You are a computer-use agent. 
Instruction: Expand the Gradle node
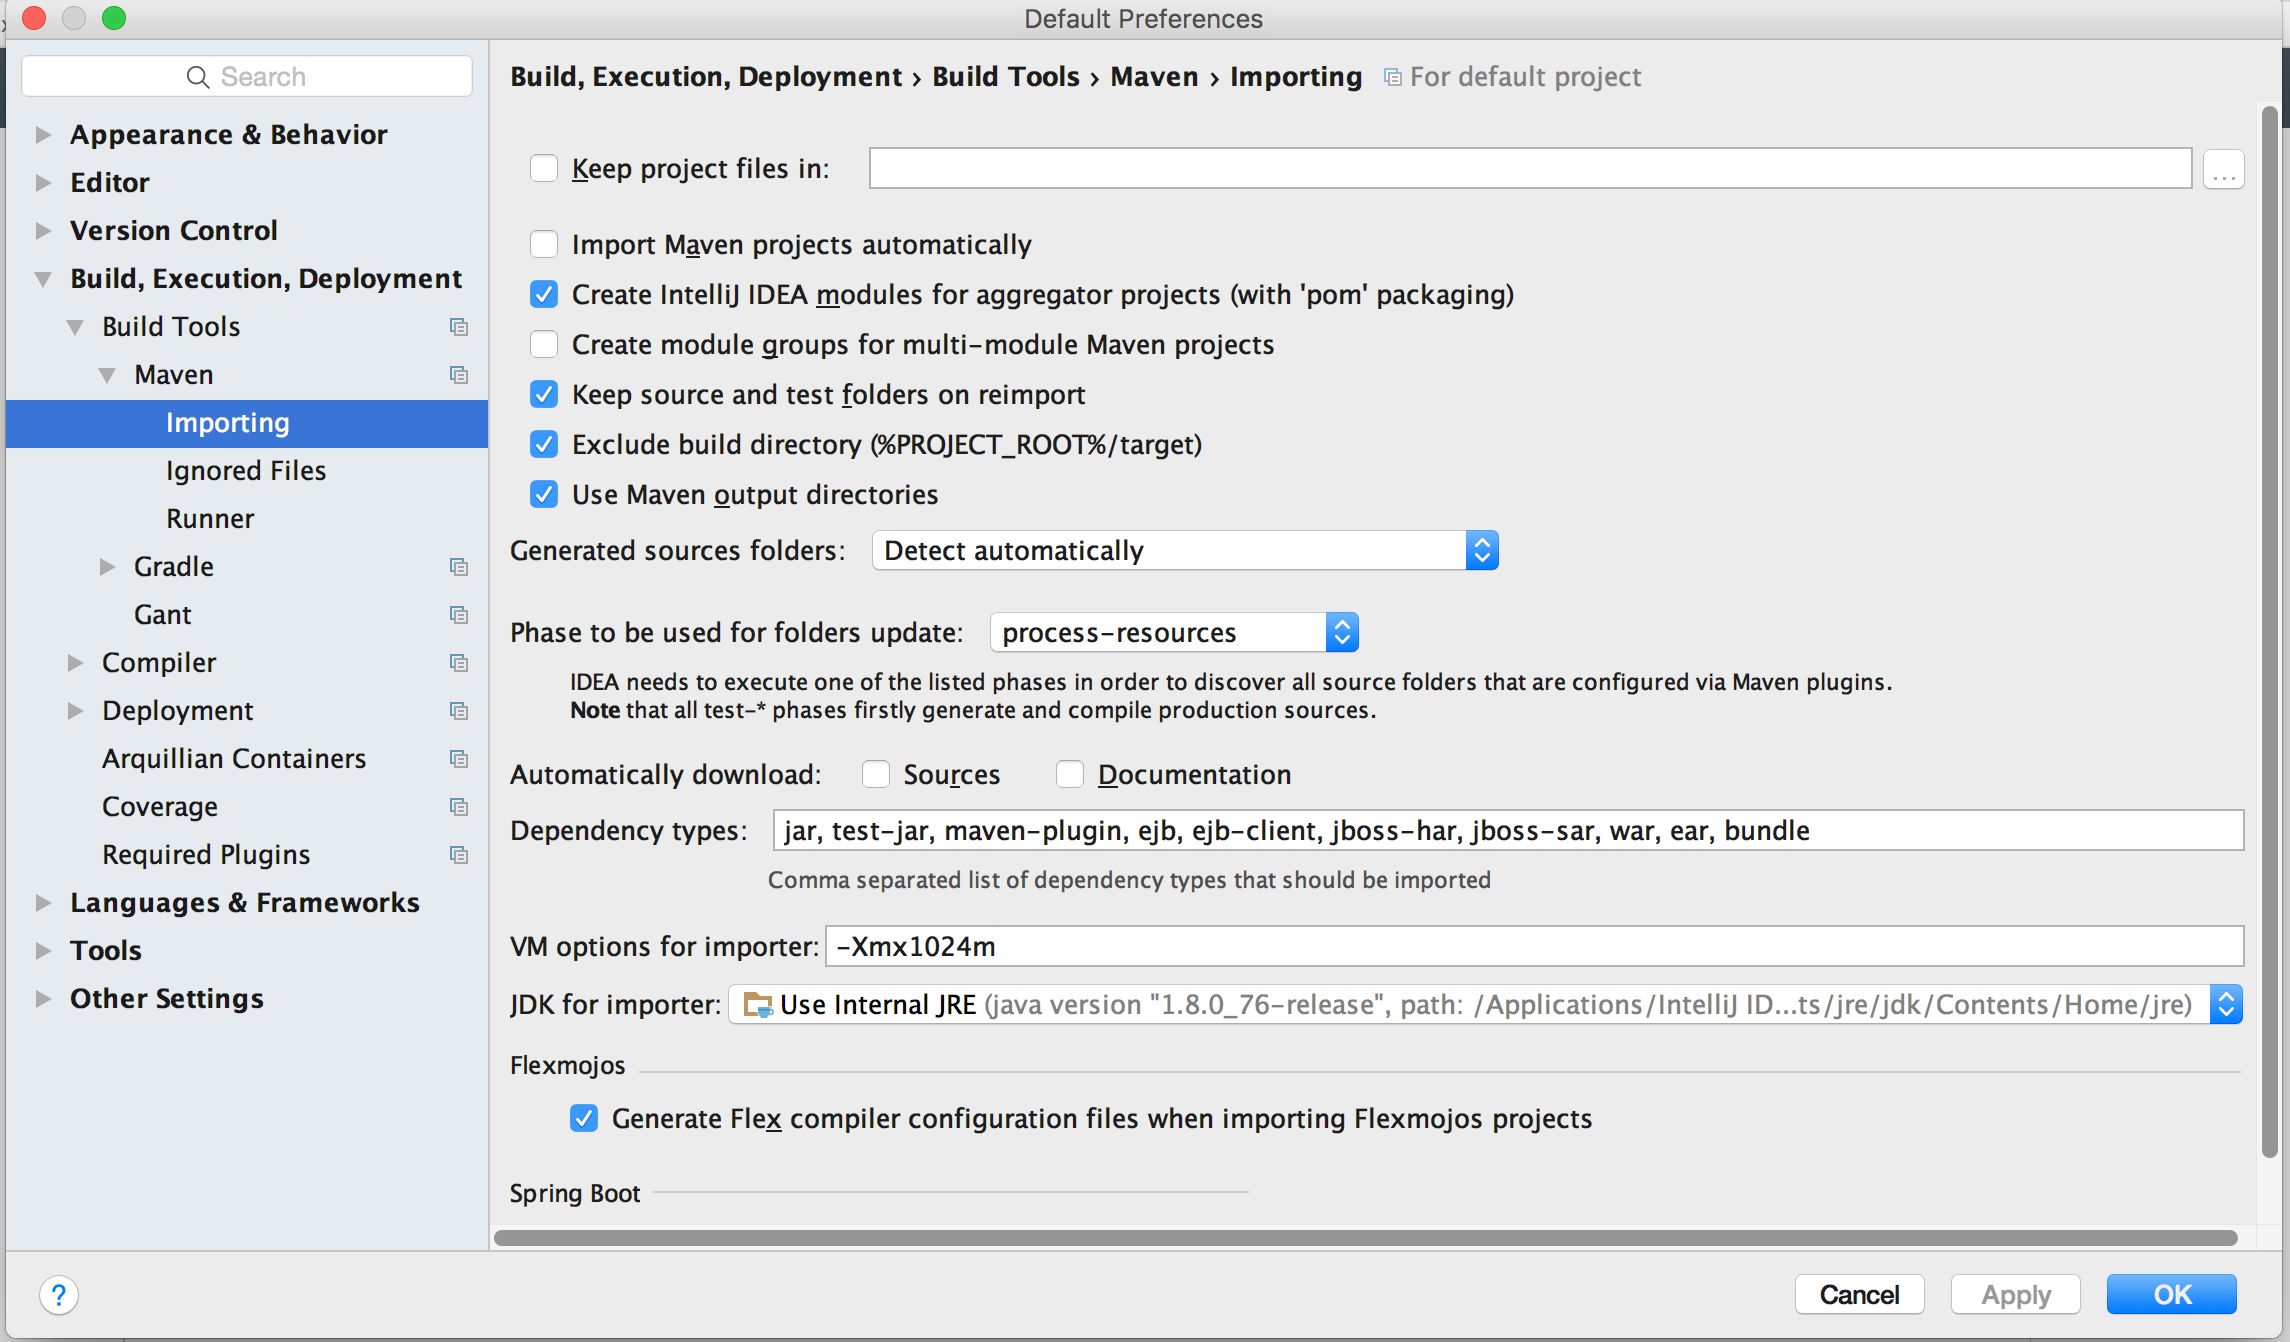click(x=107, y=567)
